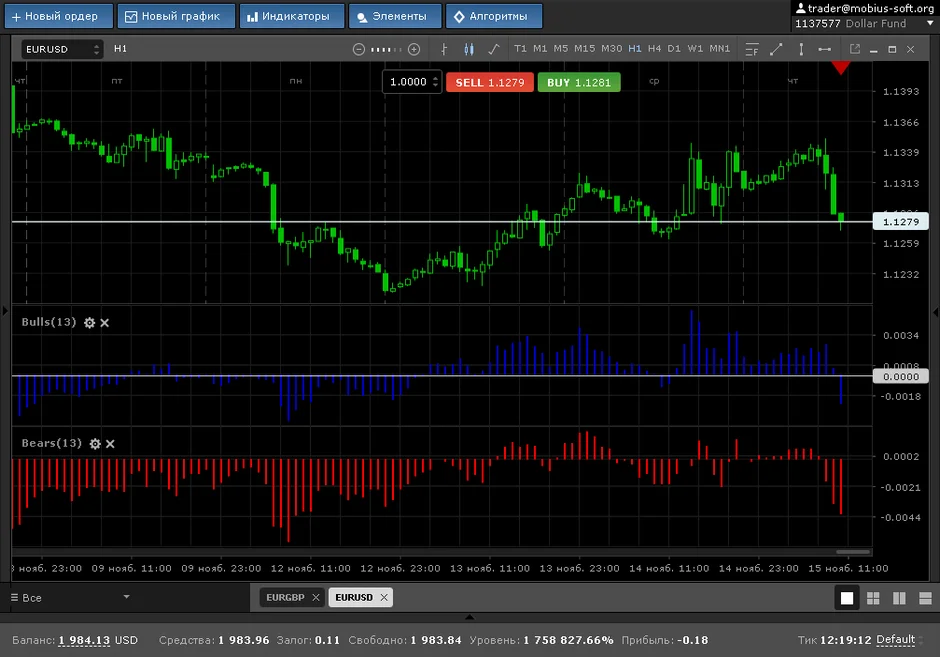Click the red marker triangle above chart
Screen dimensions: 940x657
point(840,68)
